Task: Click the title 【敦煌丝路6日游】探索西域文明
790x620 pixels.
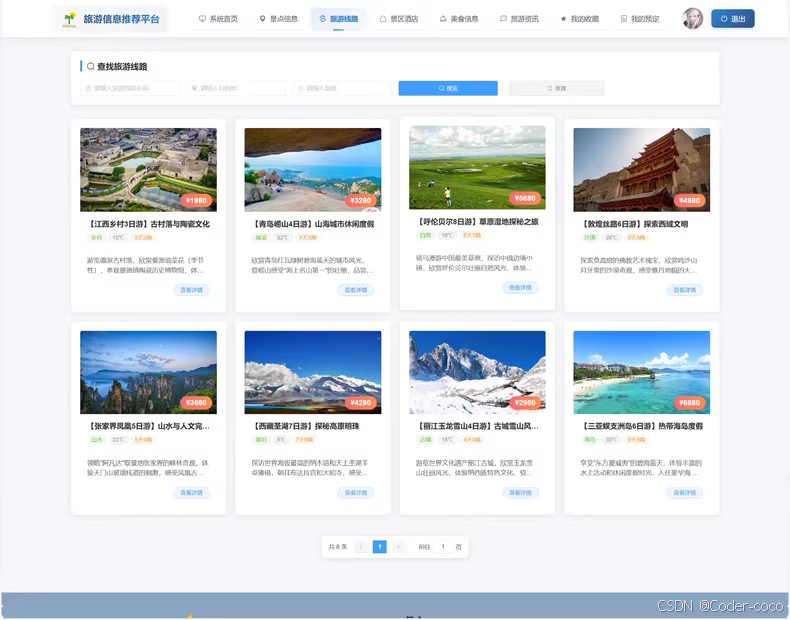Action: click(x=634, y=224)
